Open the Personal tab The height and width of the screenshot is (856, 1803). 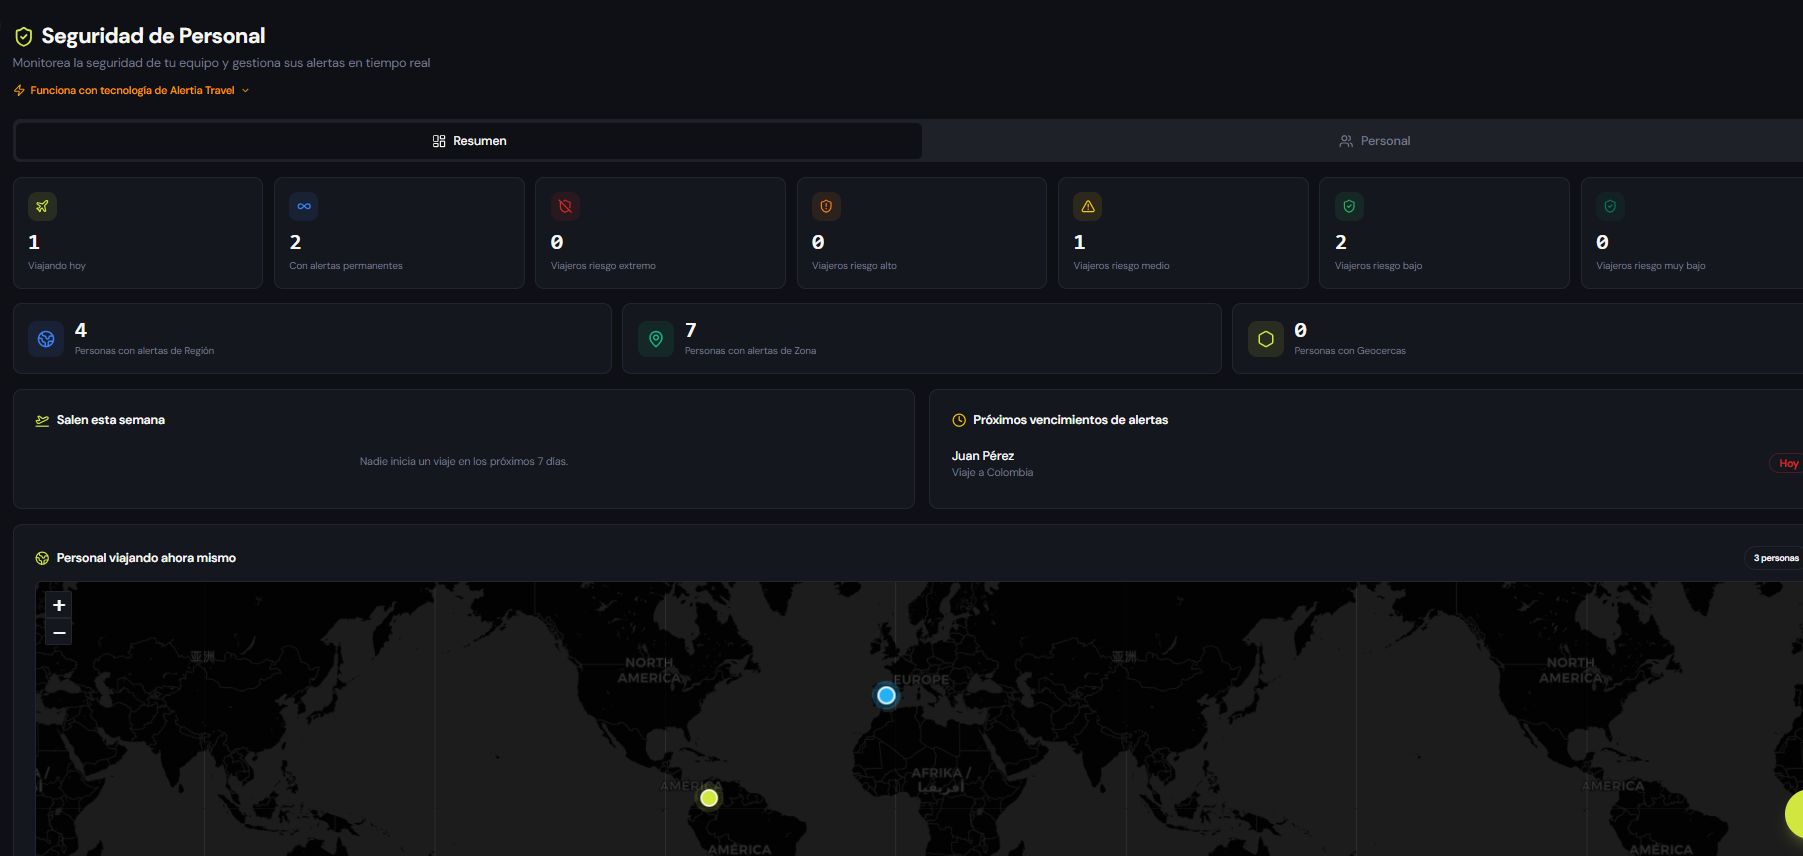click(1374, 141)
